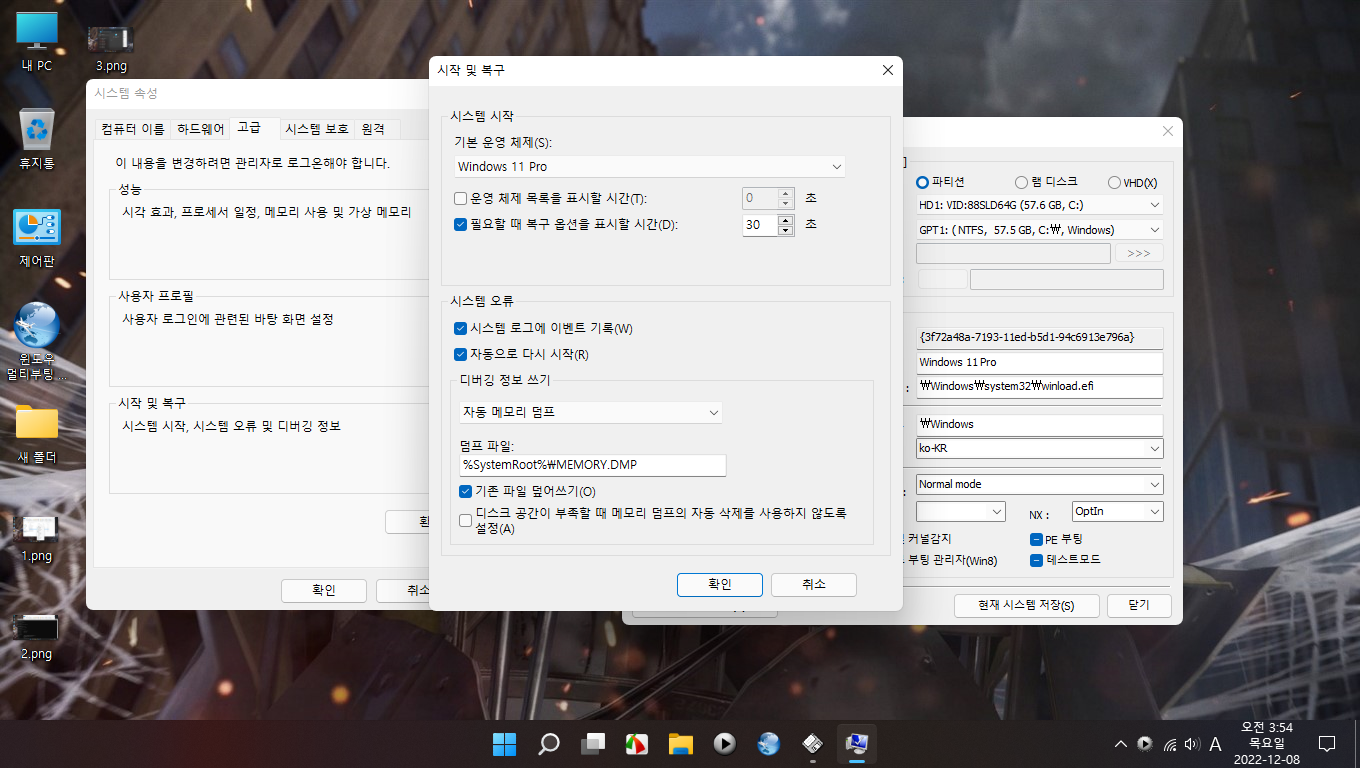Screen dimensions: 1360x768
Task: Switch to the 시스템 보호 tab
Action: click(x=317, y=129)
